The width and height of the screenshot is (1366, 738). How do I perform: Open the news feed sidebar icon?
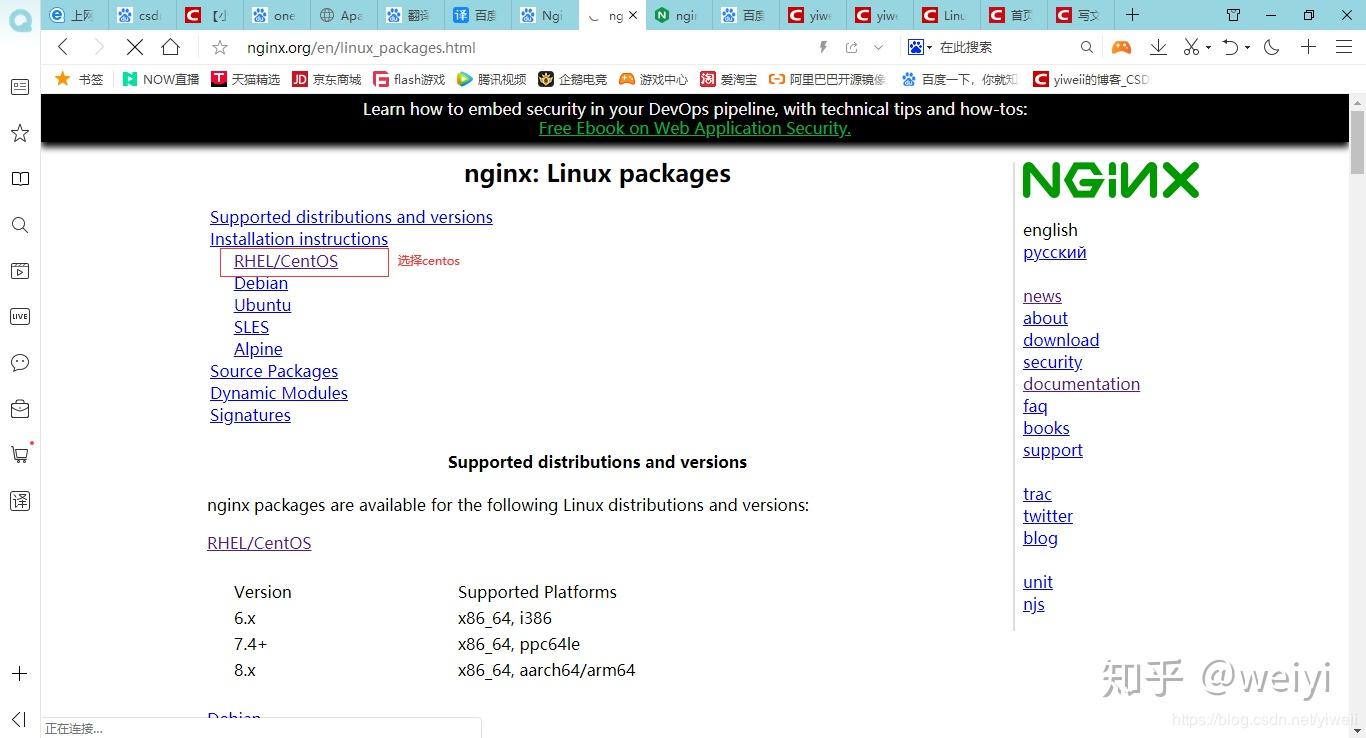[20, 87]
